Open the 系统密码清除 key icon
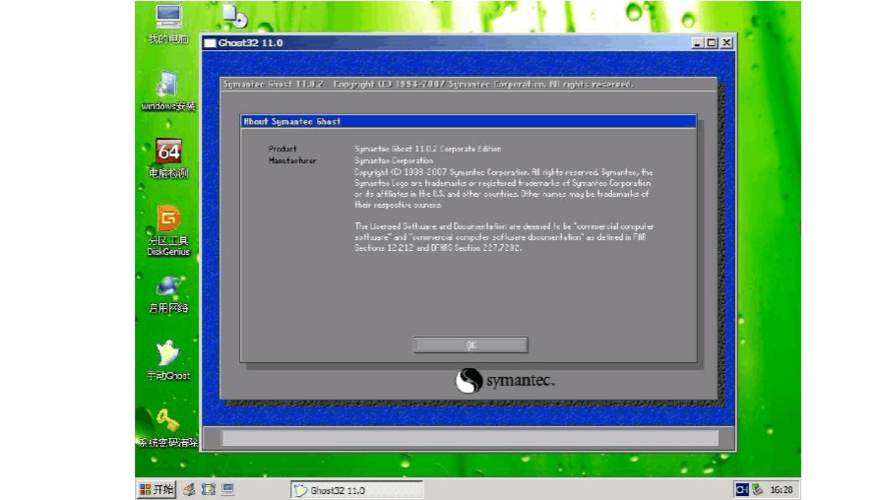Screen dimensions: 879x500 coord(168,428)
